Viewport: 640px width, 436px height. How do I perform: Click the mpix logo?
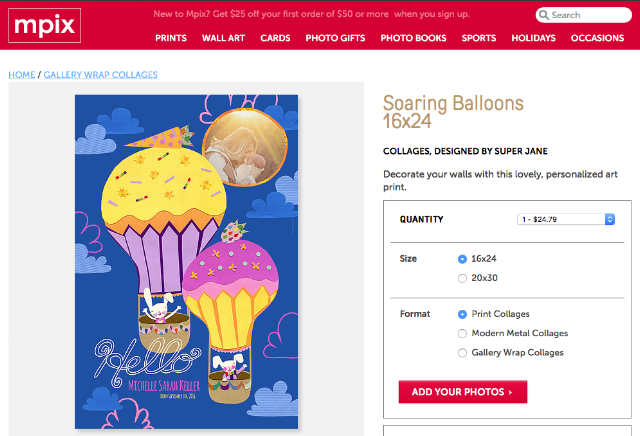point(44,25)
